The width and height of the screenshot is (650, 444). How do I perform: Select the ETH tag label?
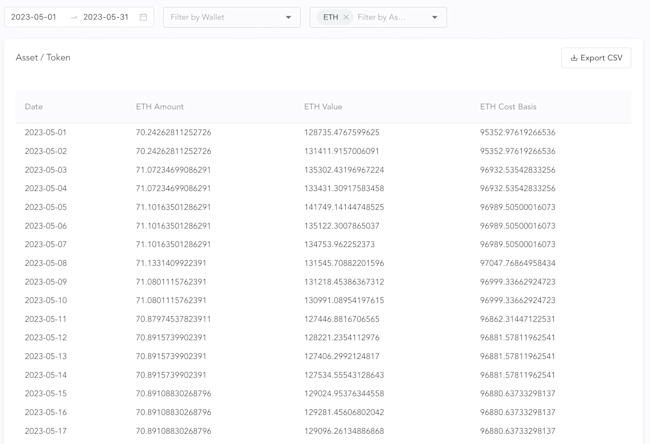(x=330, y=17)
